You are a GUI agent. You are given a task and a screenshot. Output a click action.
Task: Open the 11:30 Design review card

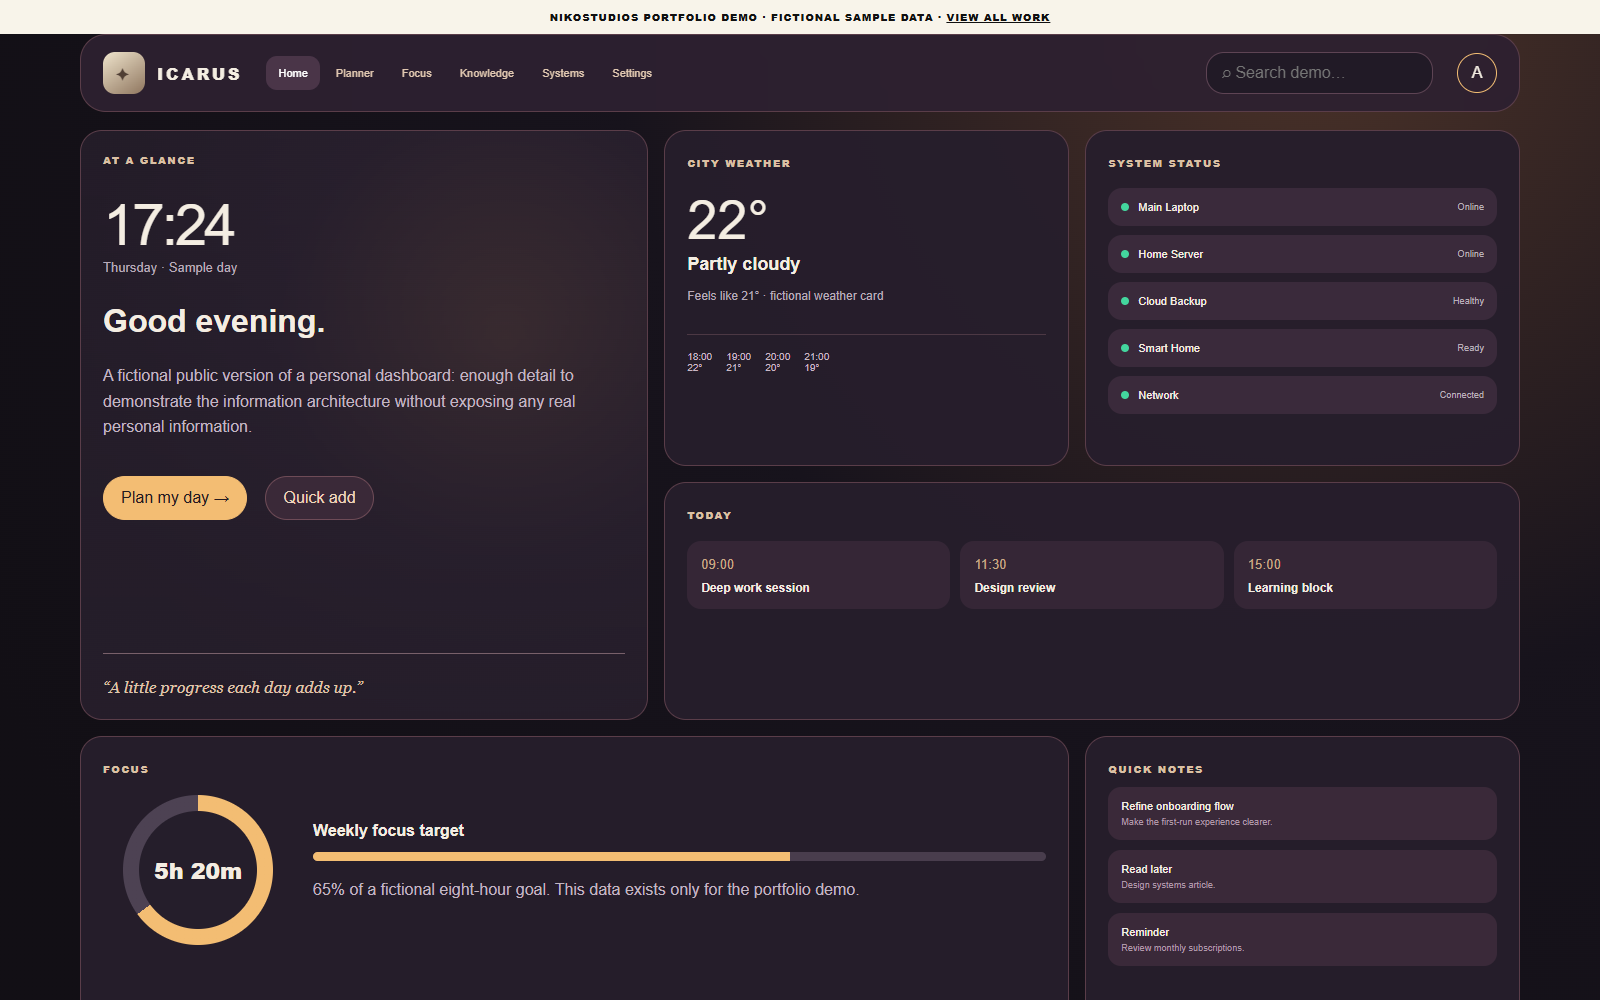(1092, 575)
